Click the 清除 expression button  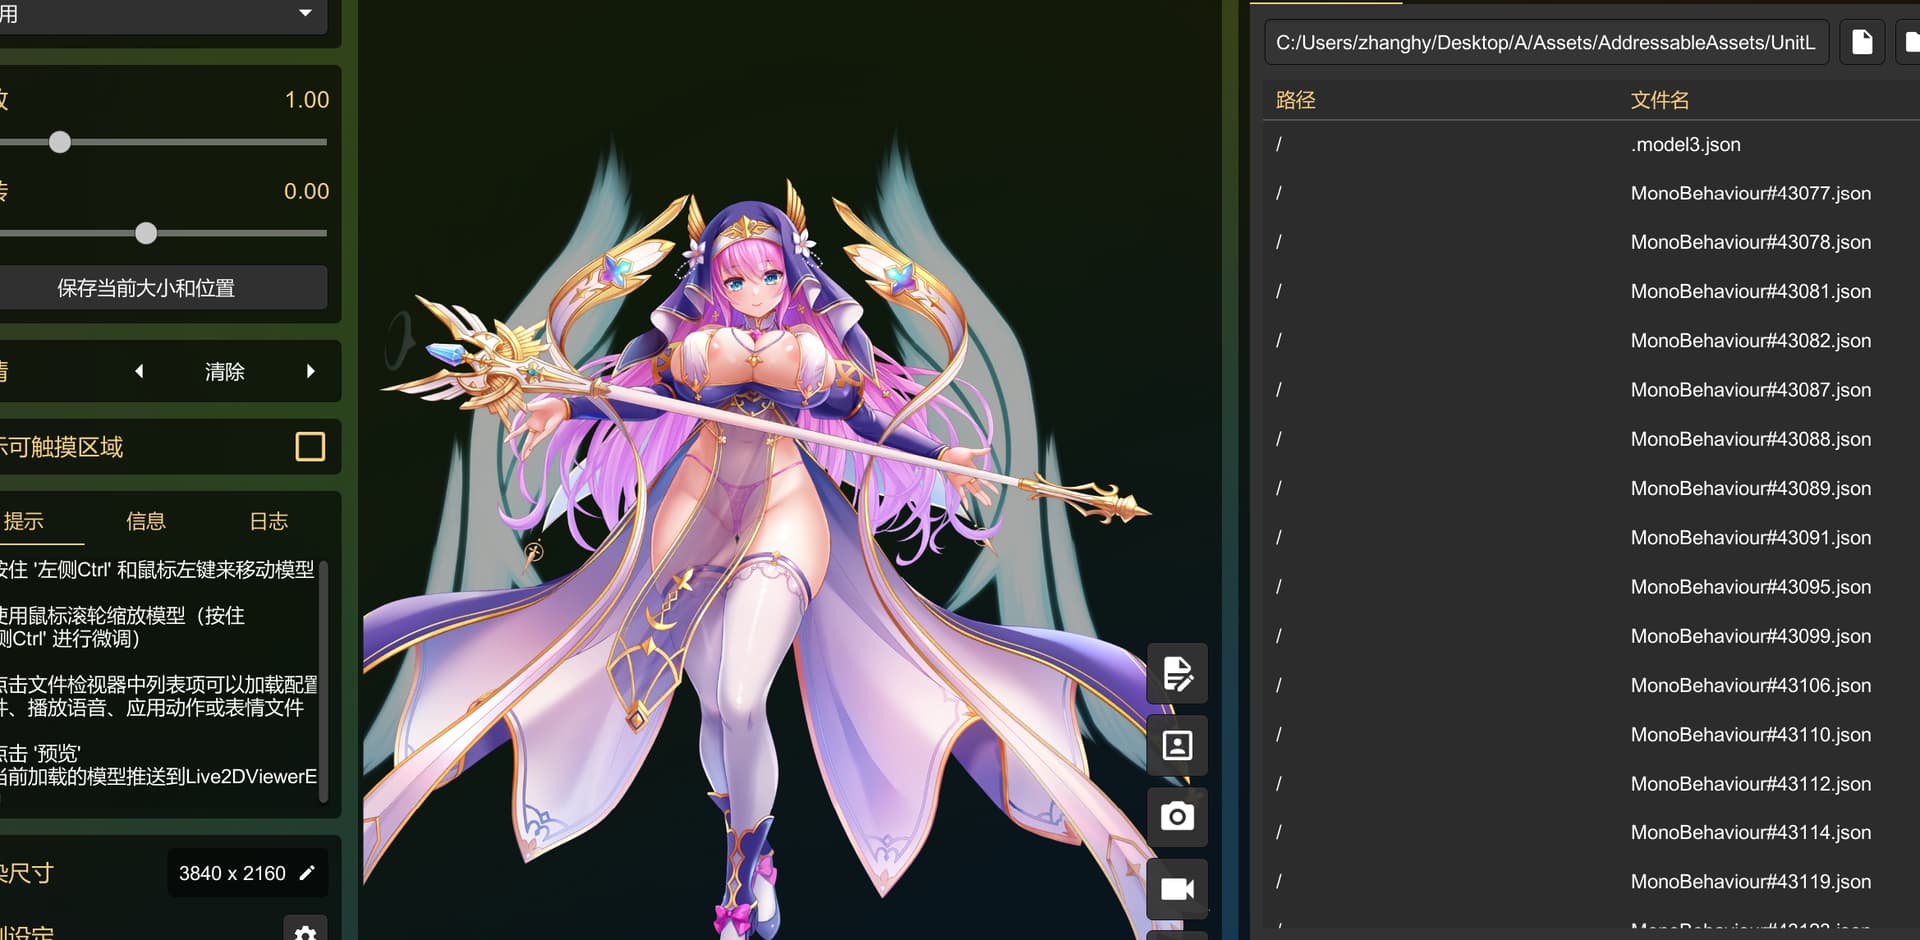point(225,372)
